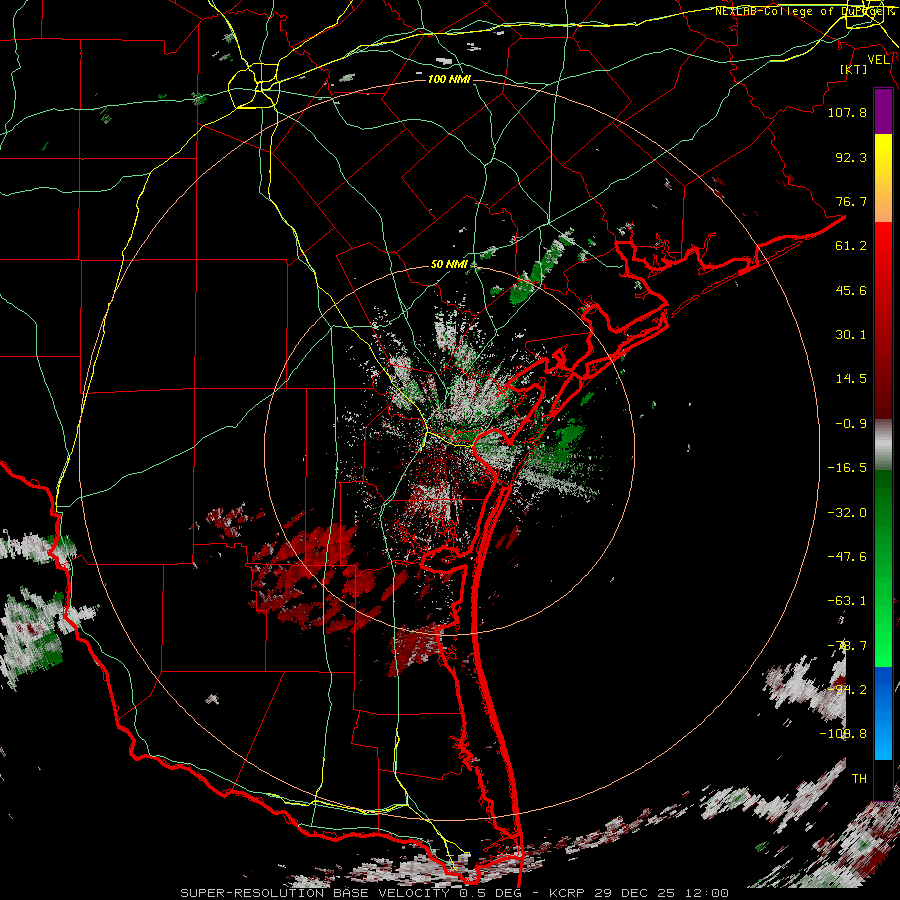Click the -47.6 velocity scale value
The width and height of the screenshot is (900, 900).
point(847,557)
